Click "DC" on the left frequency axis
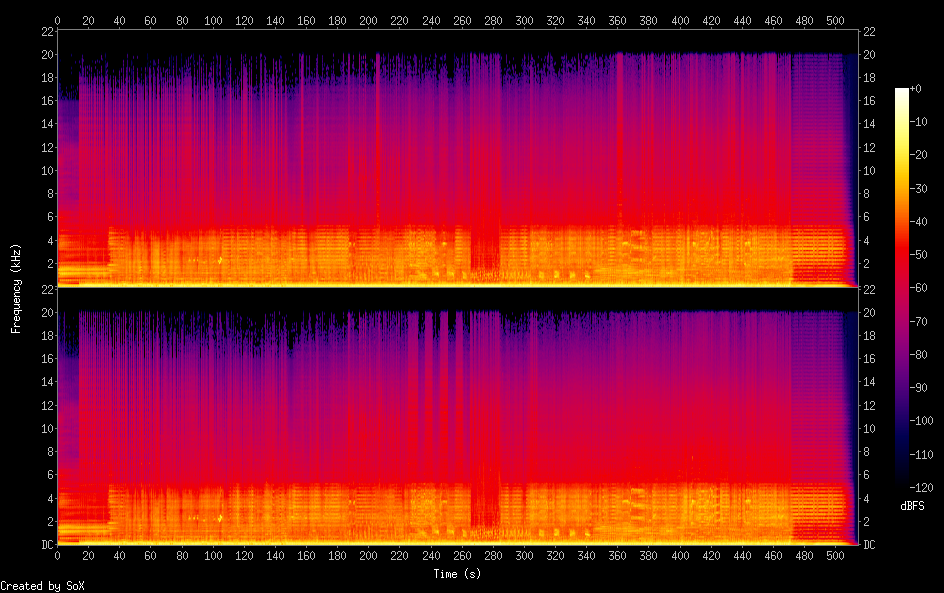 tap(48, 545)
